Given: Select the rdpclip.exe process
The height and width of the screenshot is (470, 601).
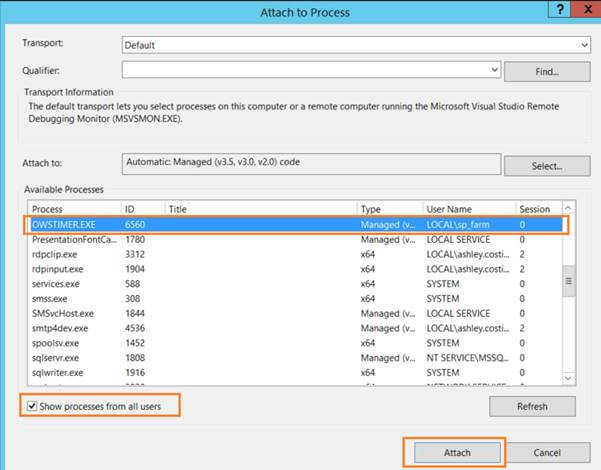Looking at the screenshot, I should [x=295, y=254].
